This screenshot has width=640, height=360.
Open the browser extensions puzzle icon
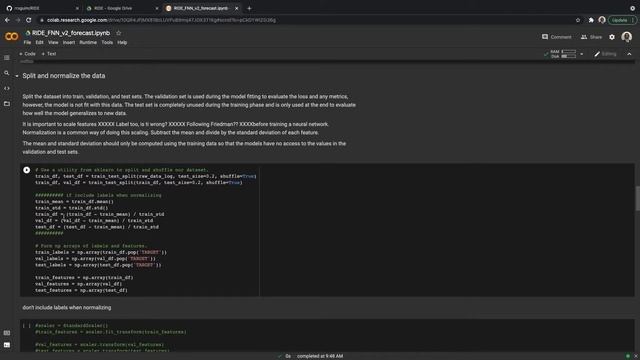tap(591, 20)
